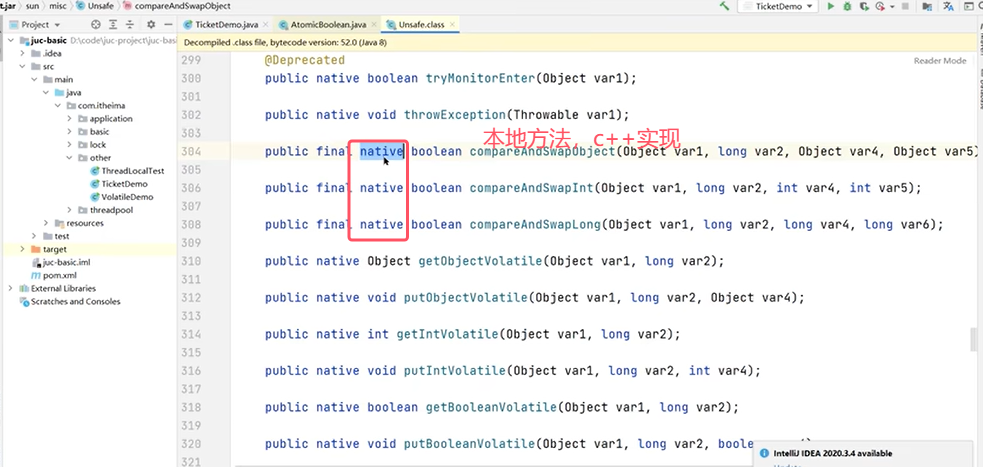The image size is (983, 467).
Task: Expand the .idea folder
Action: click(x=24, y=53)
